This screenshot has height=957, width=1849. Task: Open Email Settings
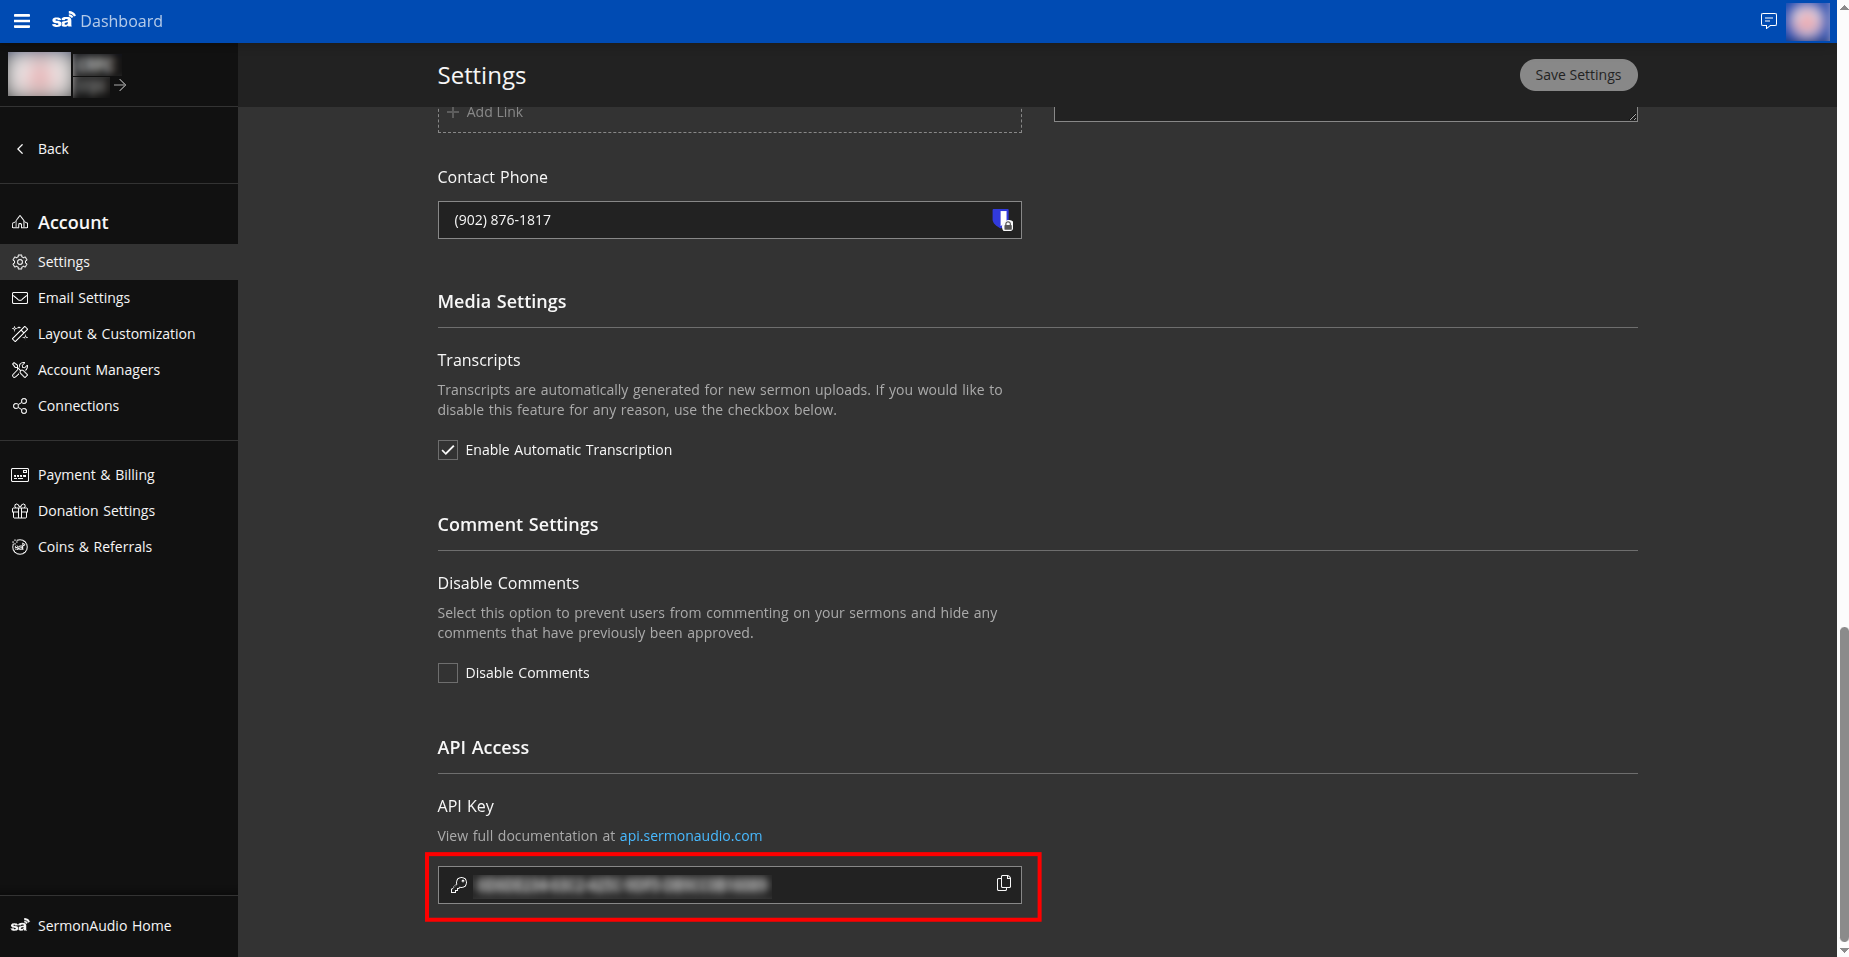(x=119, y=298)
